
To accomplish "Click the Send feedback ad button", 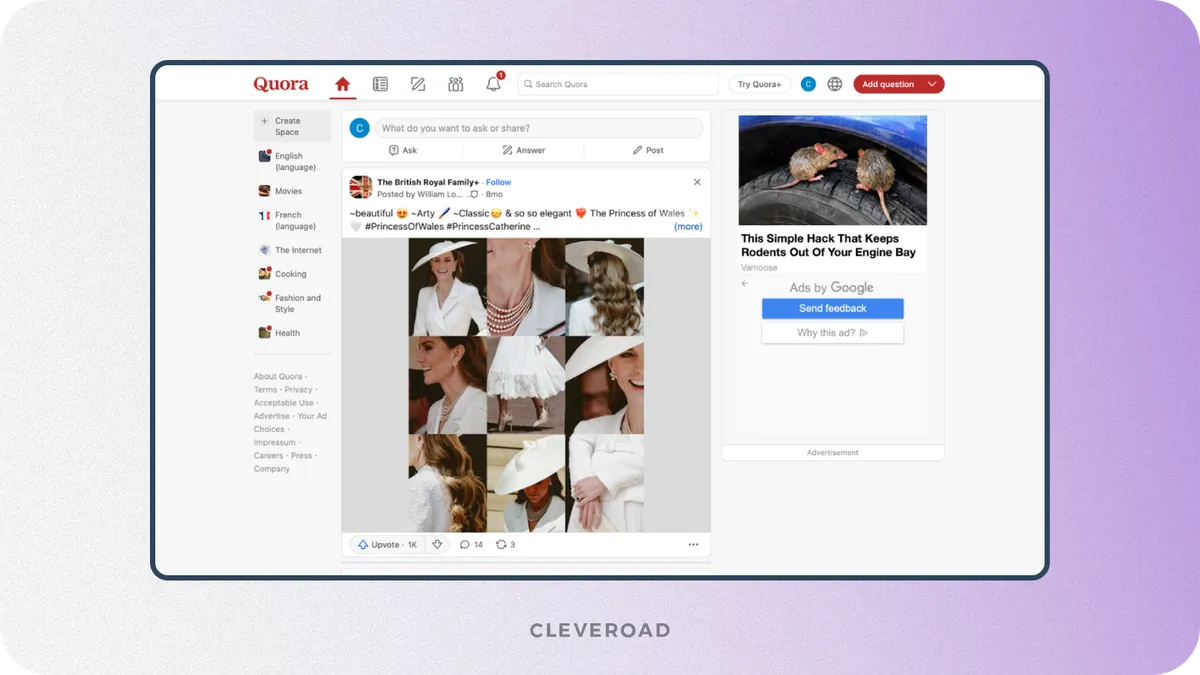I will pos(832,308).
